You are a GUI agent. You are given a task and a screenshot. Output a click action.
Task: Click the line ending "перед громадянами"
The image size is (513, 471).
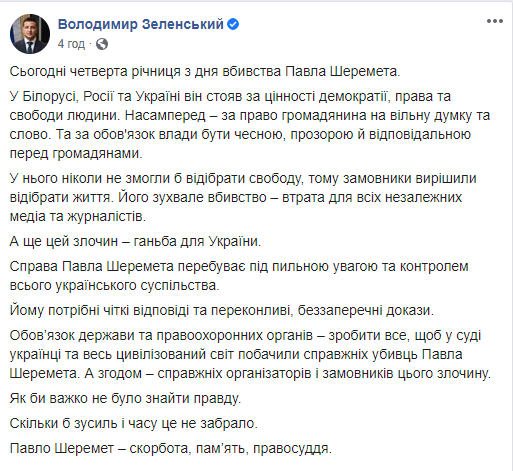click(76, 153)
